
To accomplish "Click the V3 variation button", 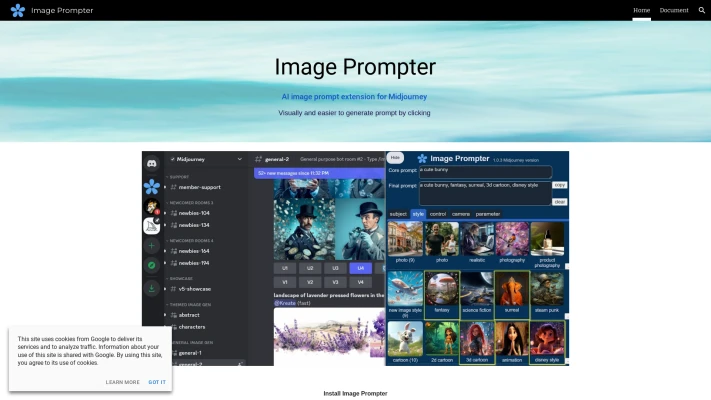I will tap(335, 282).
